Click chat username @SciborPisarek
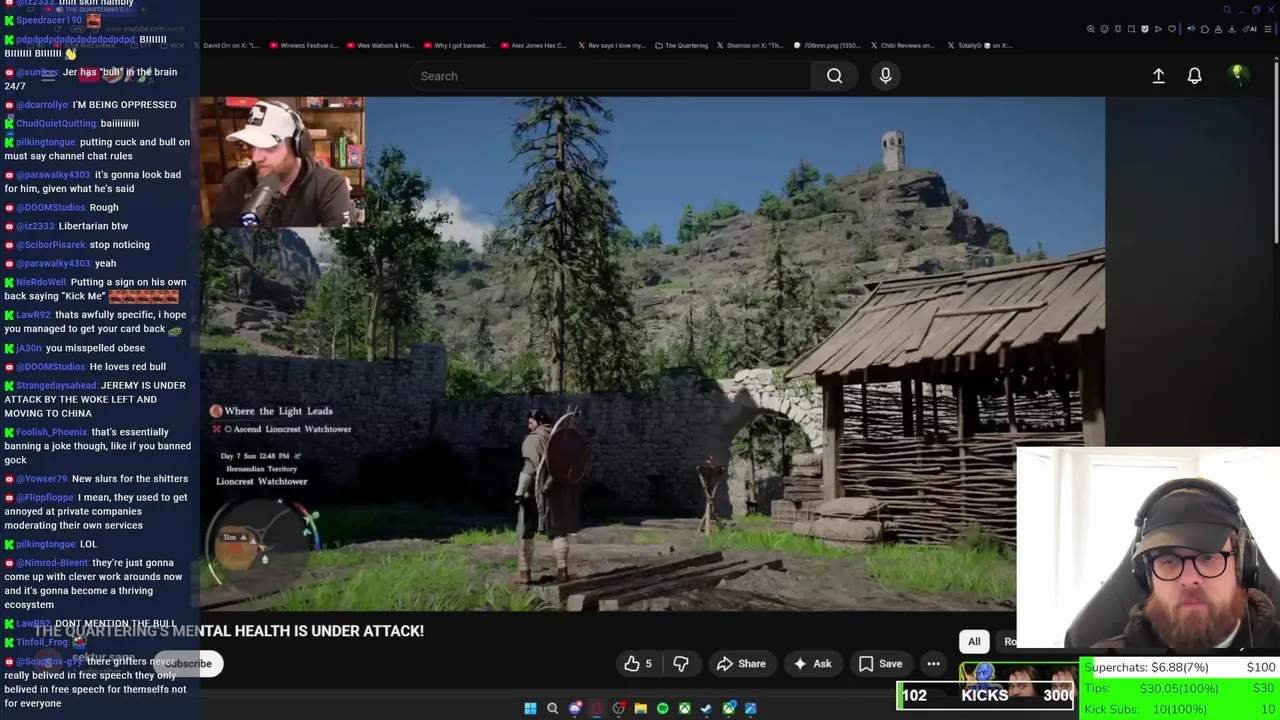The height and width of the screenshot is (720, 1280). click(x=51, y=245)
